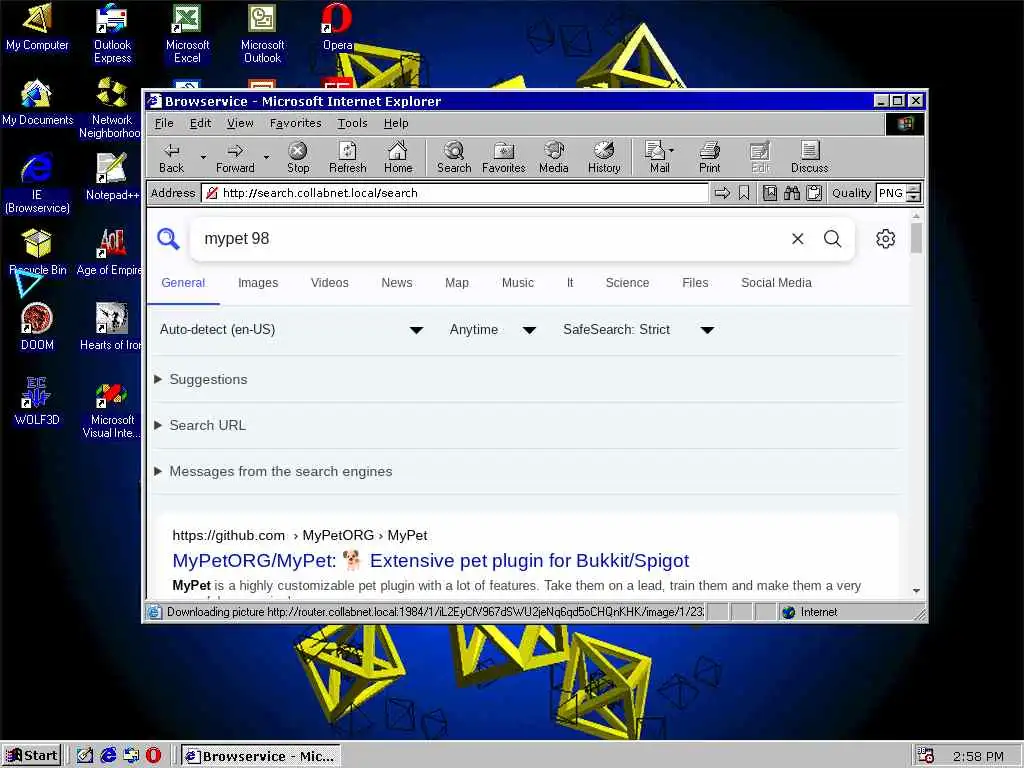Go to the Home page

398,157
